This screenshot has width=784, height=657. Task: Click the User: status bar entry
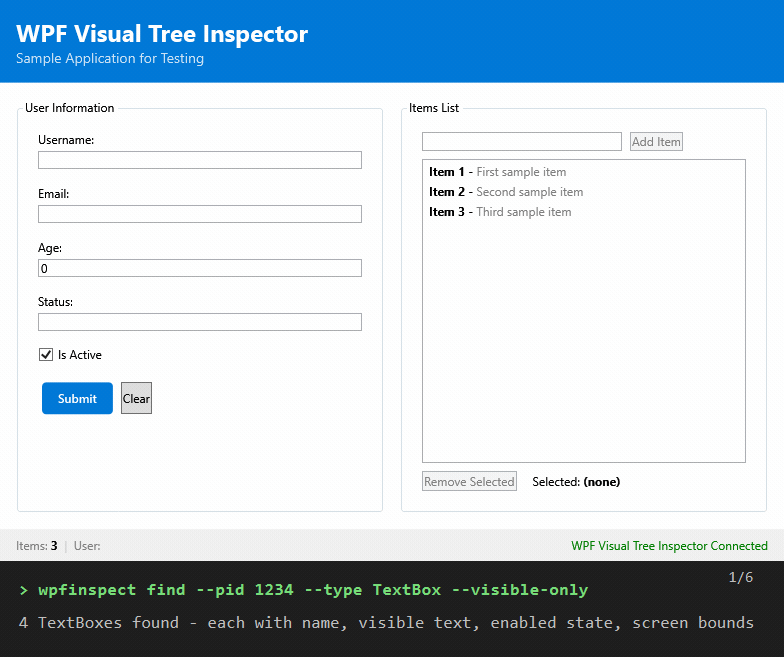[87, 546]
